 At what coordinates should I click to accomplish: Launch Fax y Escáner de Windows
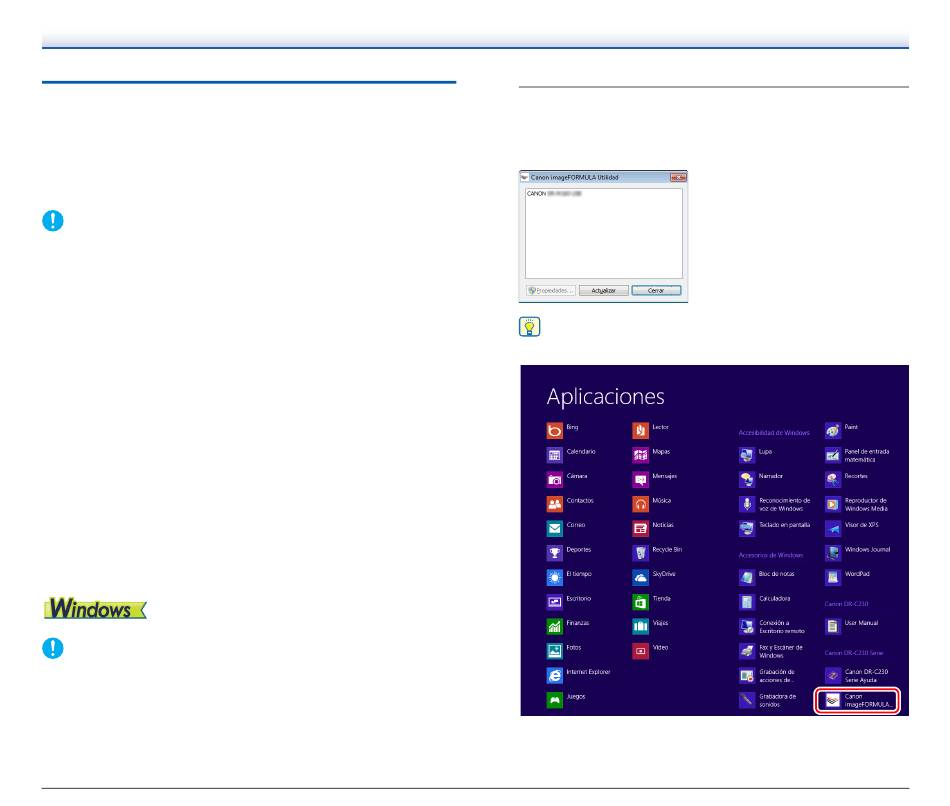(771, 651)
